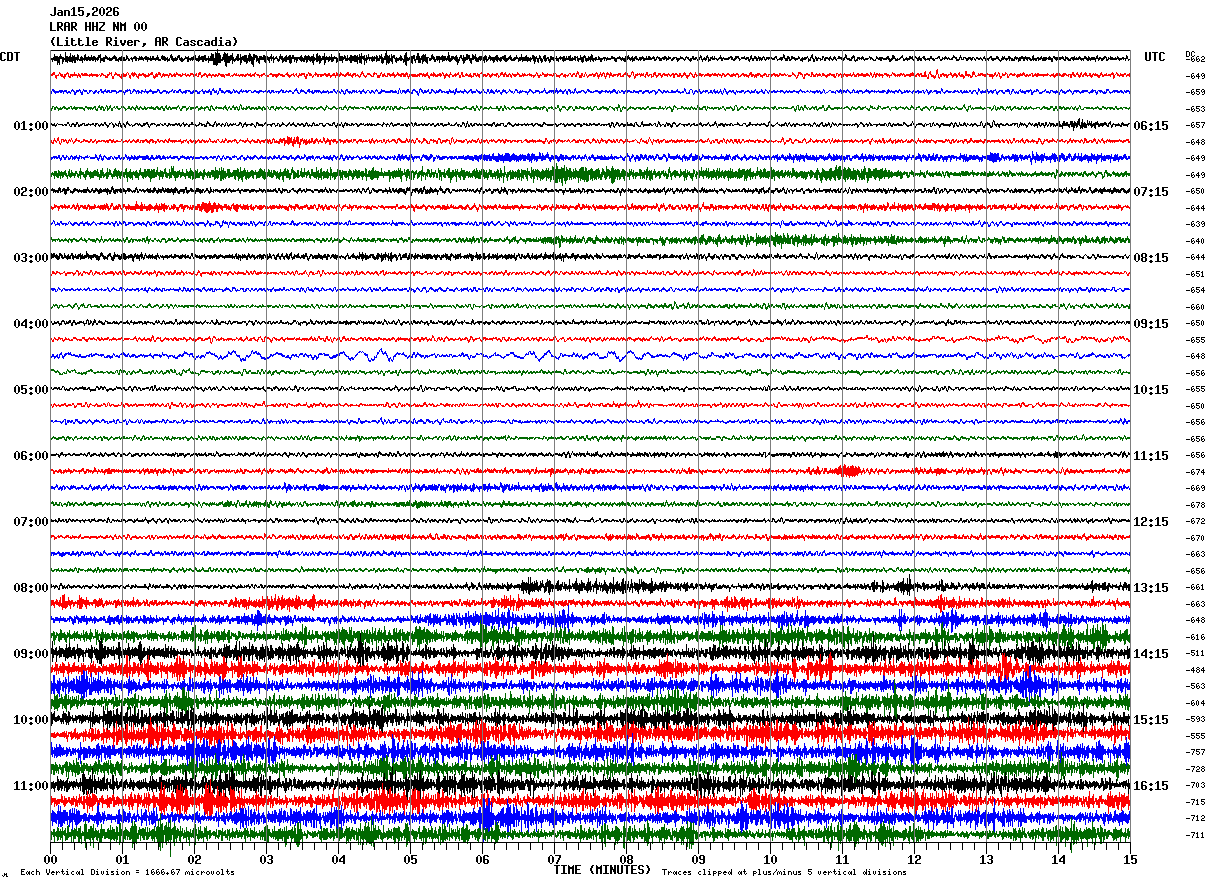Select the 07:00 CDT row label
1210x886 pixels.
click(31, 522)
